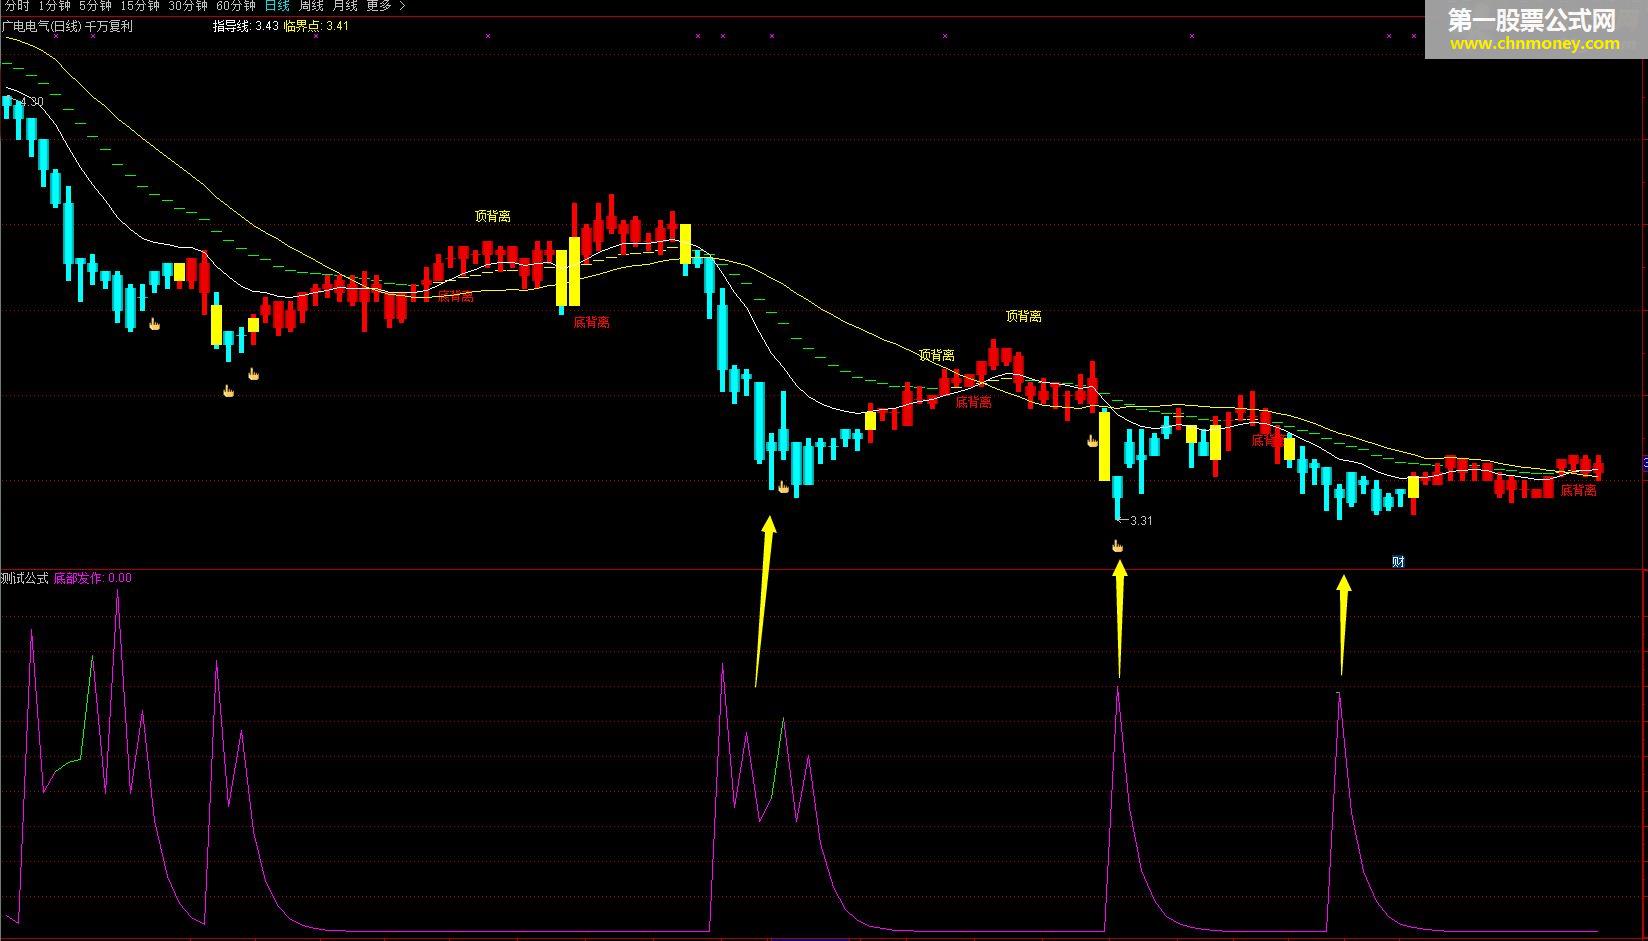The image size is (1648, 941).
Task: Switch to the 月线 monthly chart tab
Action: [x=345, y=6]
